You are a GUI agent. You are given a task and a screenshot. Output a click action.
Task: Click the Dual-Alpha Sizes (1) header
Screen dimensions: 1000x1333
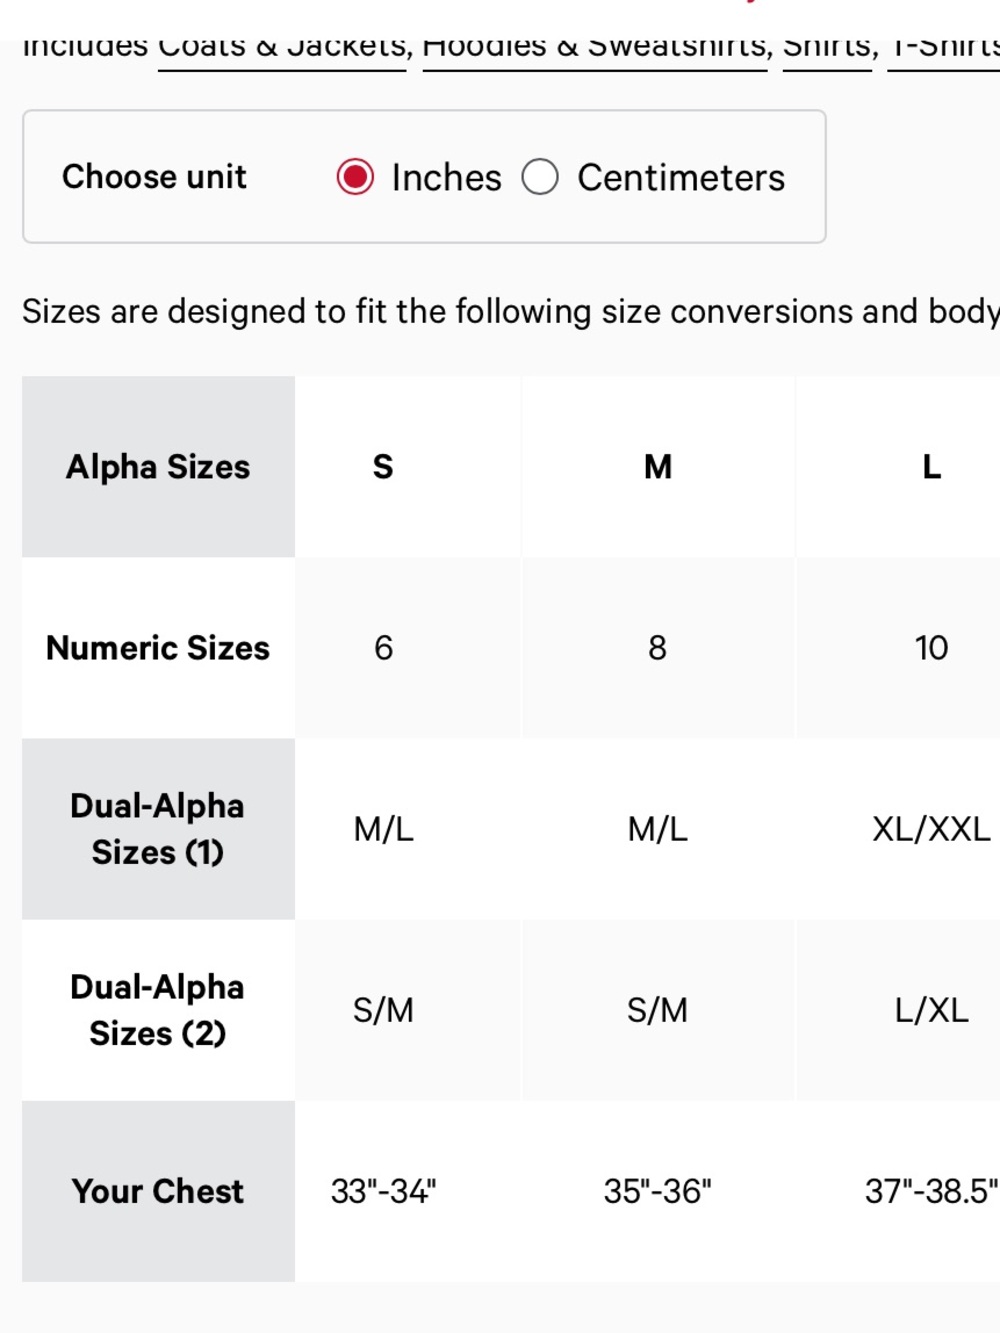158,829
